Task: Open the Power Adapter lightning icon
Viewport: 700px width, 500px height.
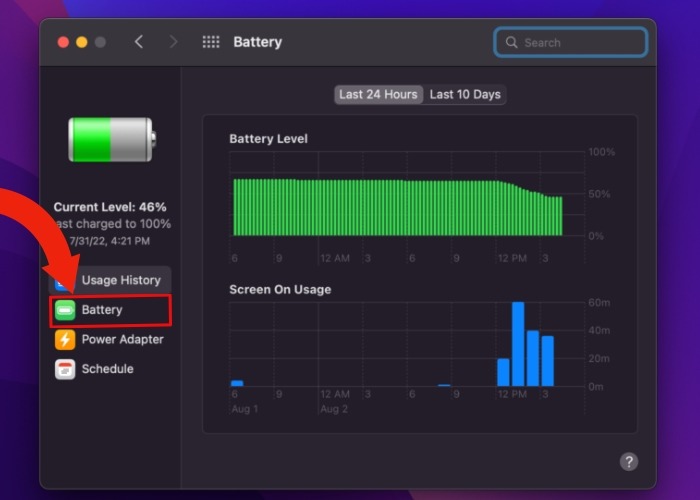Action: [x=65, y=339]
